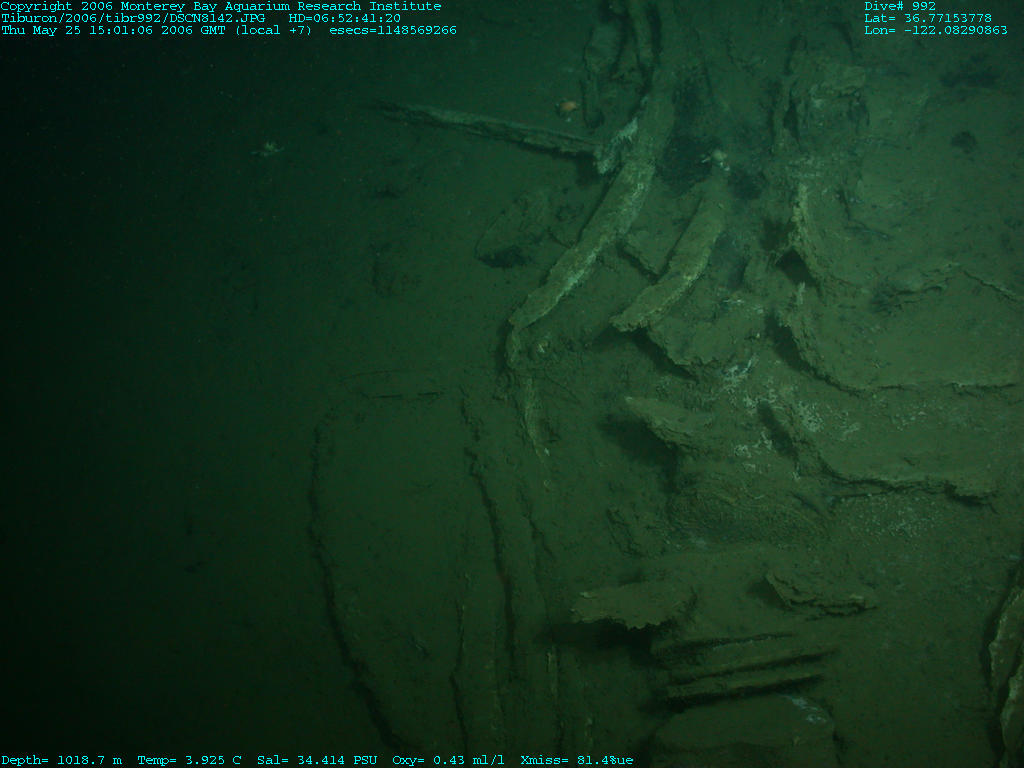The height and width of the screenshot is (768, 1024).
Task: Click the Dive# 992 label
Action: point(900,6)
